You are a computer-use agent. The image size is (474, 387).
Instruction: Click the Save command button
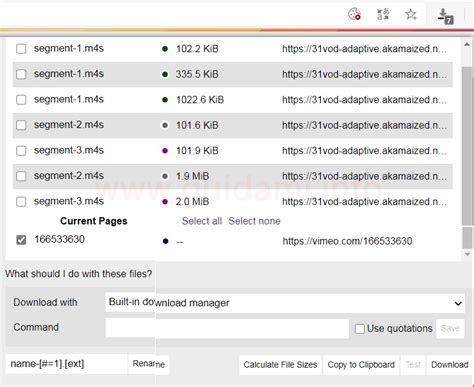[x=450, y=329]
